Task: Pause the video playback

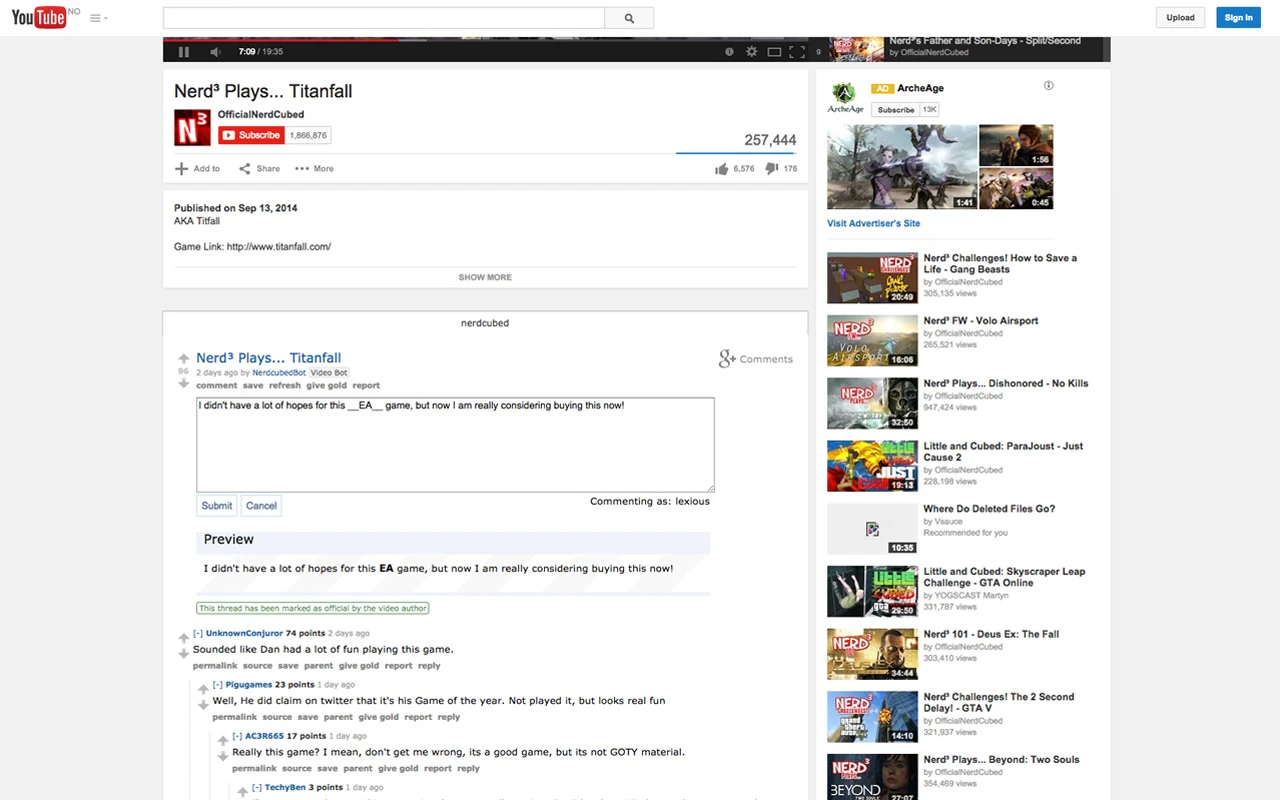Action: 184,51
